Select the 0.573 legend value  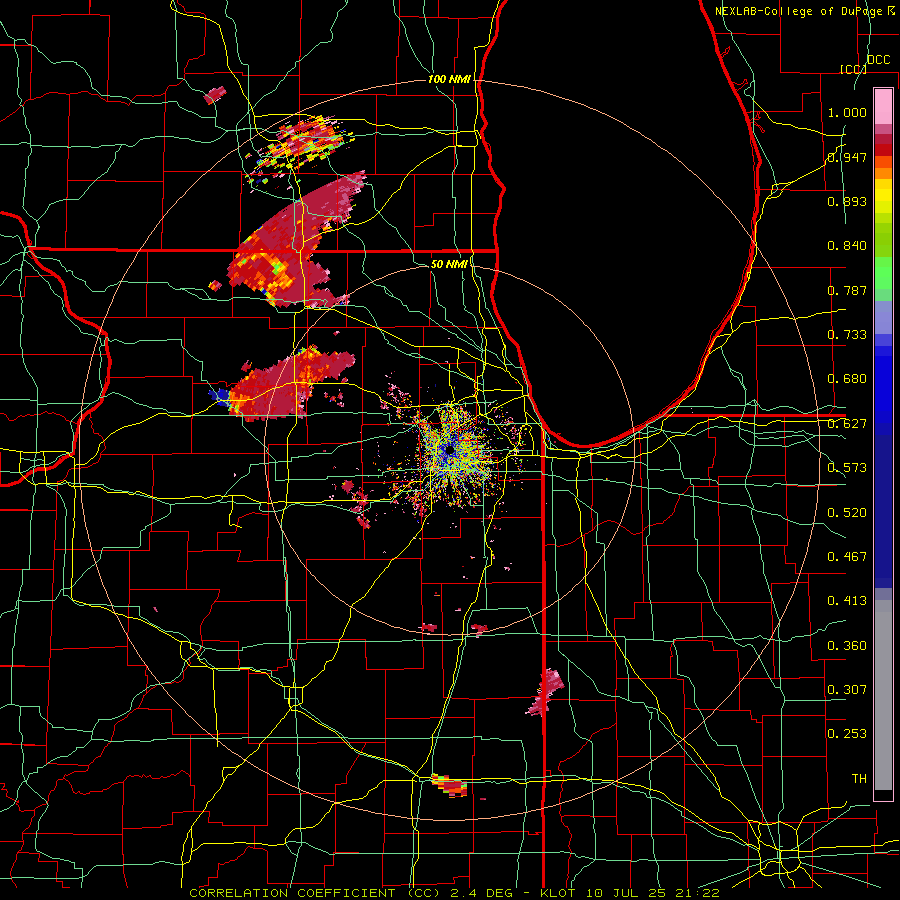847,468
